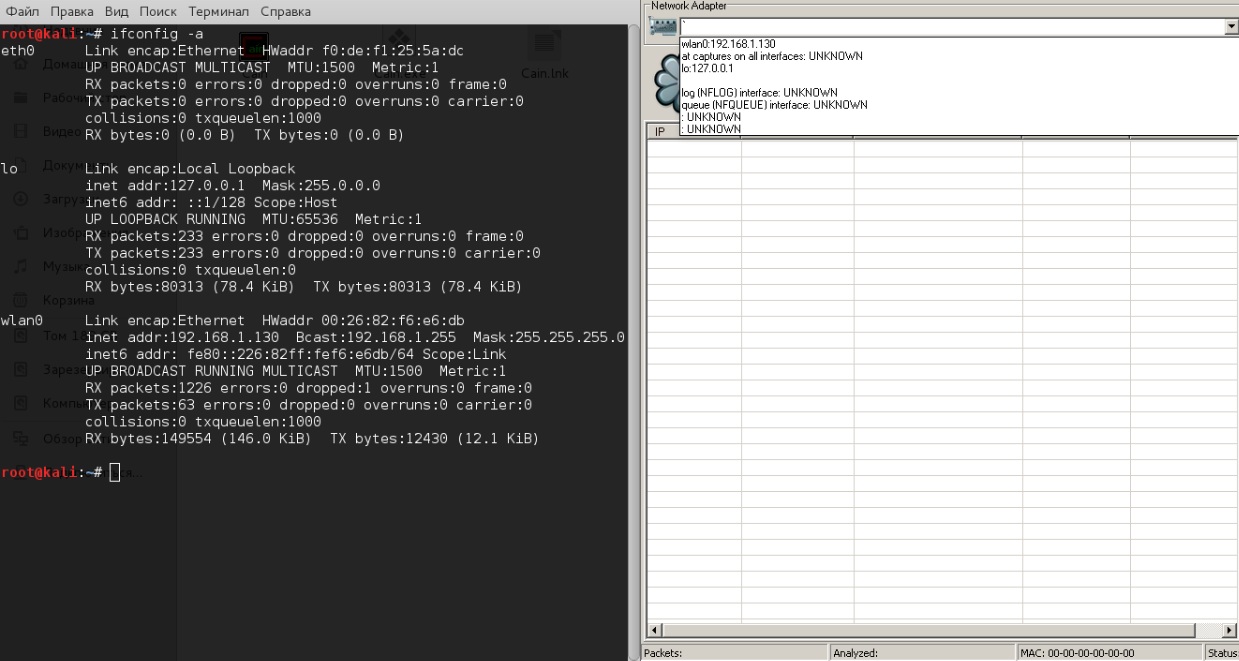Expand the Network Adapter dropdown arrow
This screenshot has width=1239, height=661.
point(1231,27)
